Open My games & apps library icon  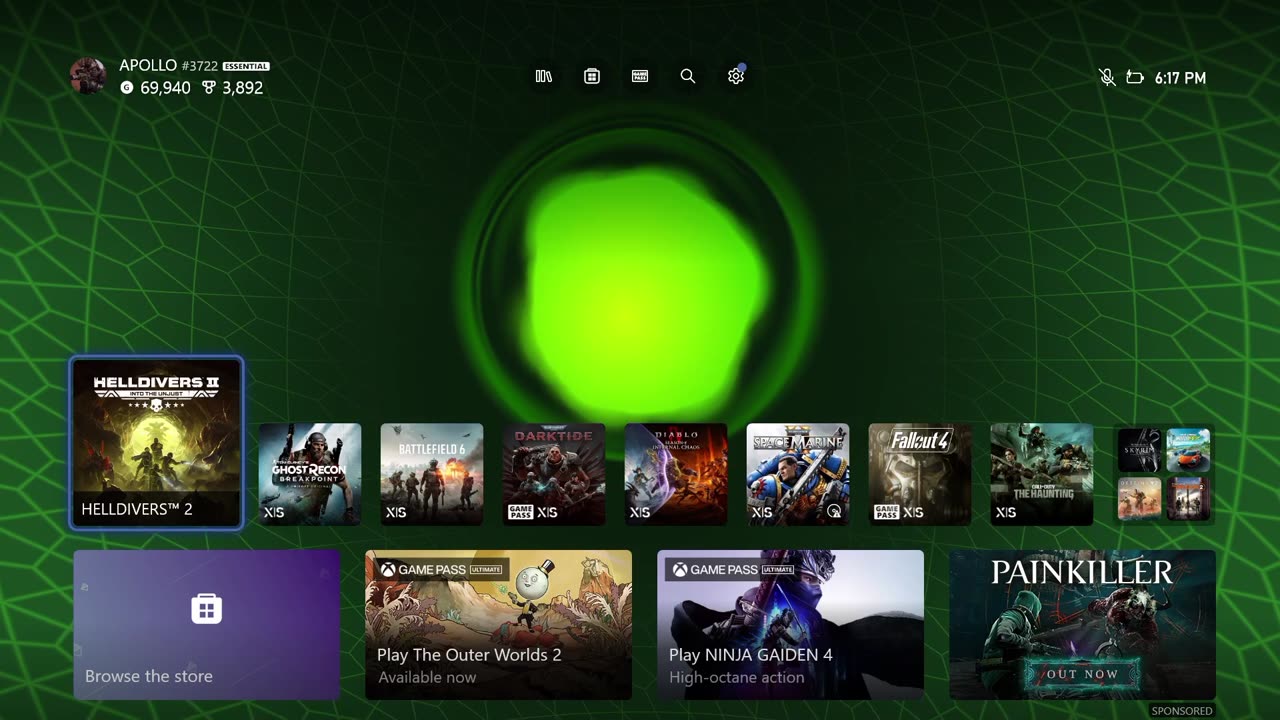pyautogui.click(x=544, y=76)
